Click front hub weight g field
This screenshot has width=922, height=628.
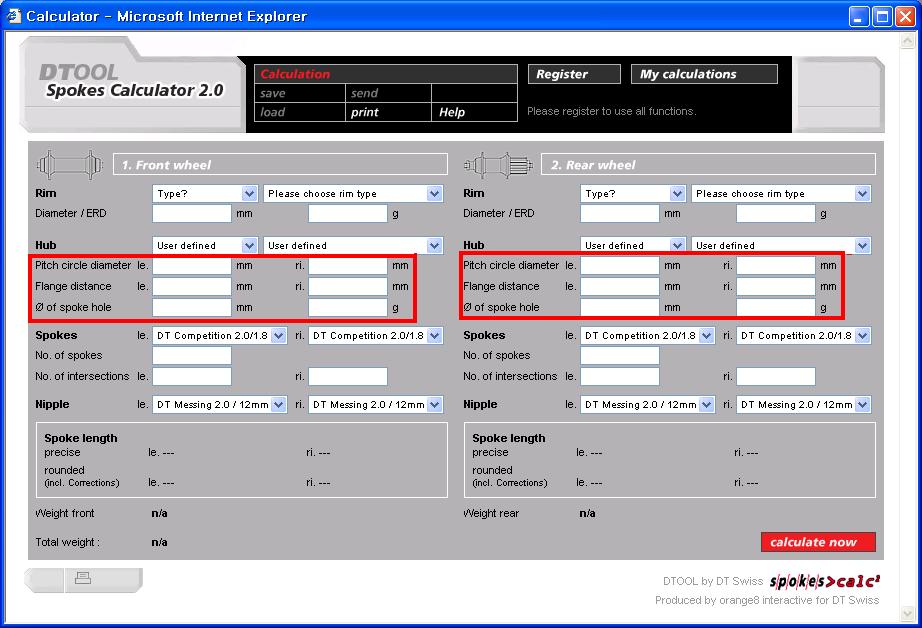pyautogui.click(x=348, y=308)
